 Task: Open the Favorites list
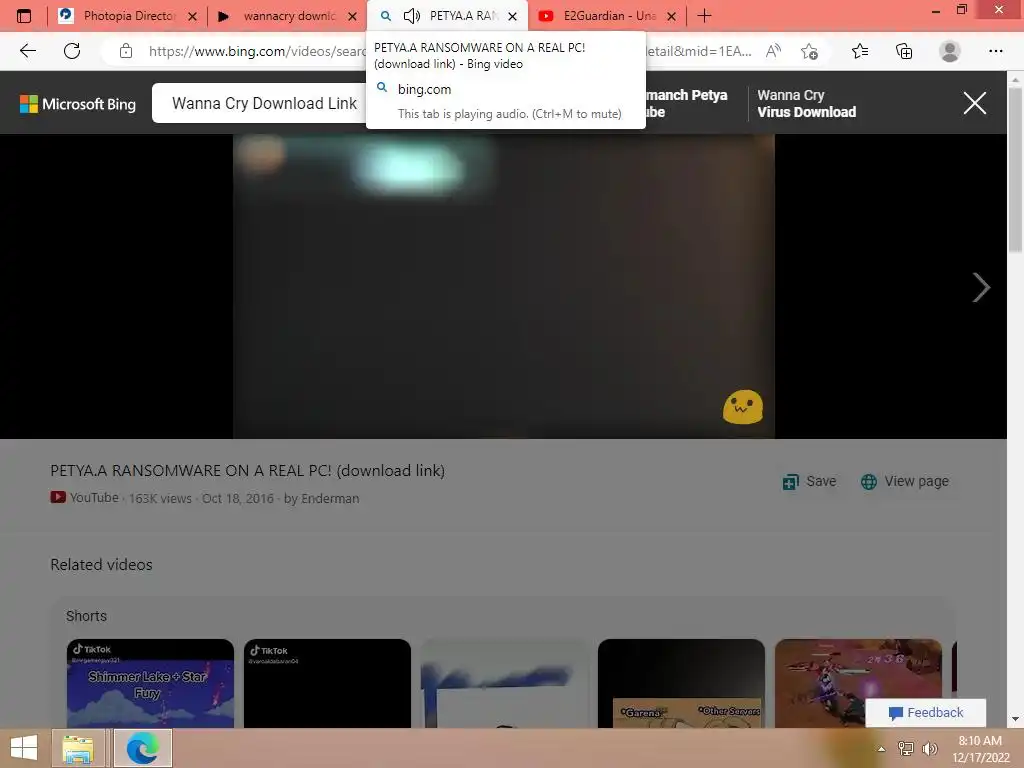pyautogui.click(x=859, y=51)
